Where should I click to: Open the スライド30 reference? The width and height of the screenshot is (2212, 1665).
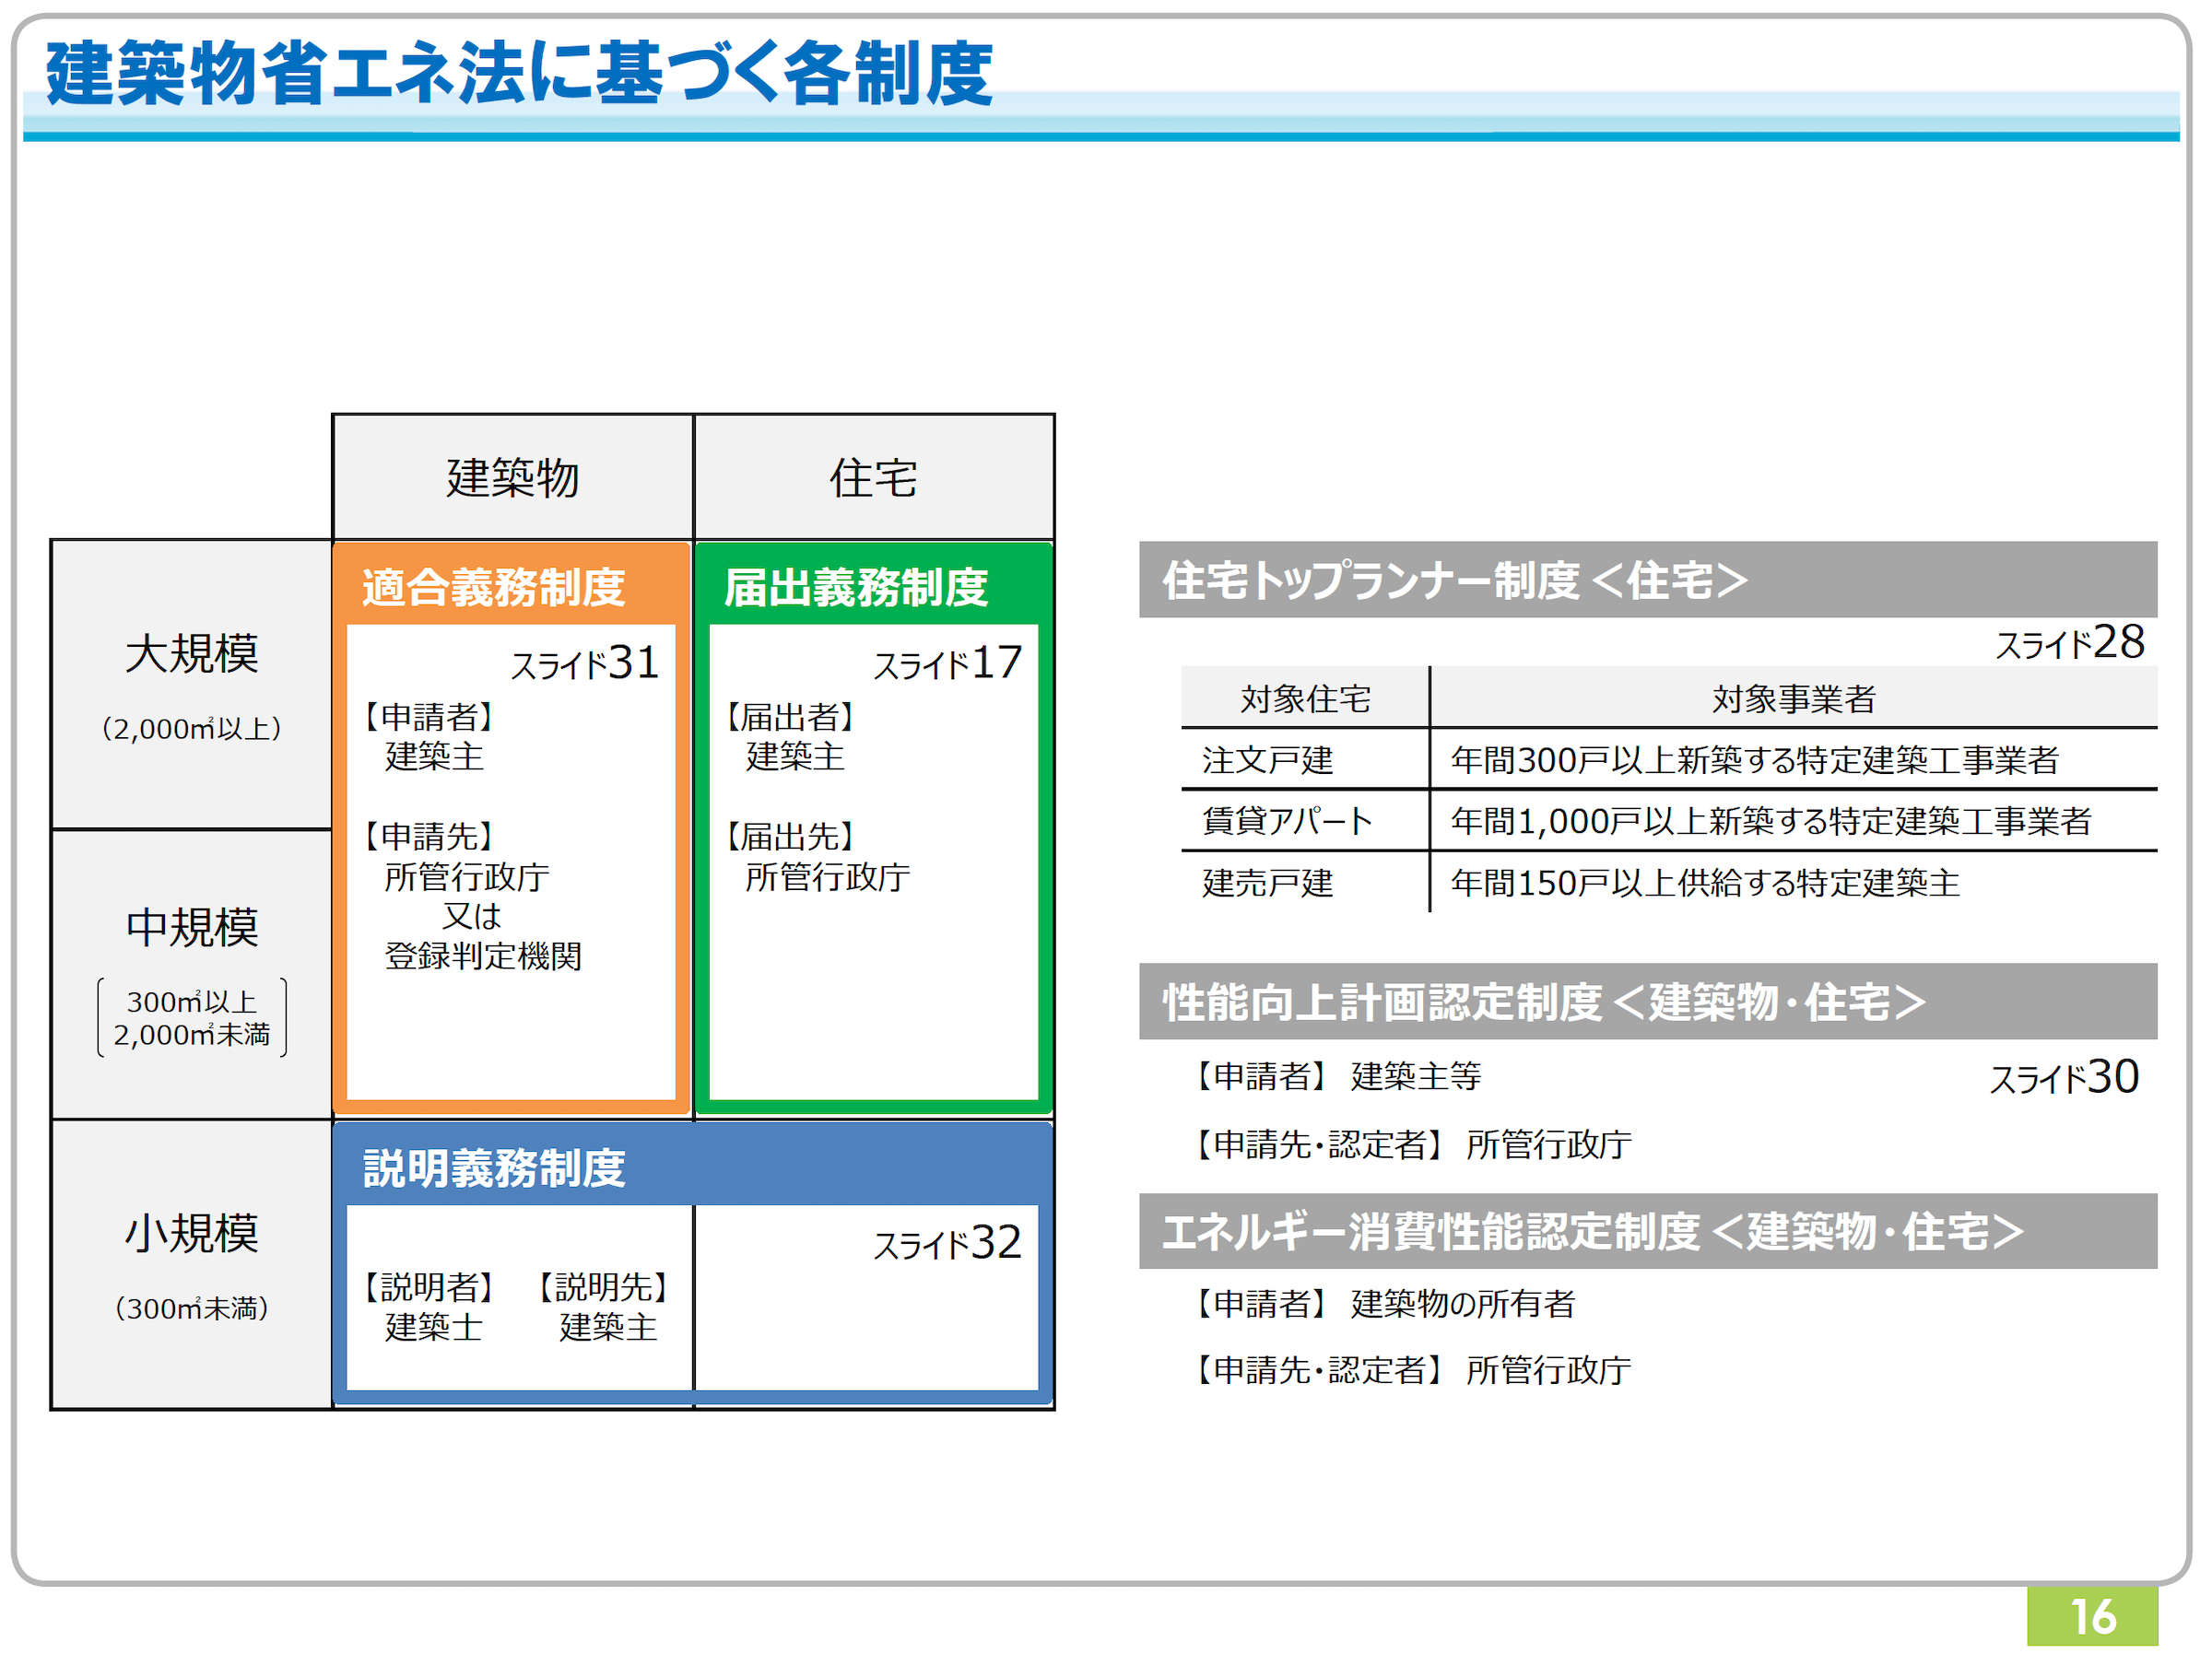[x=2066, y=1078]
